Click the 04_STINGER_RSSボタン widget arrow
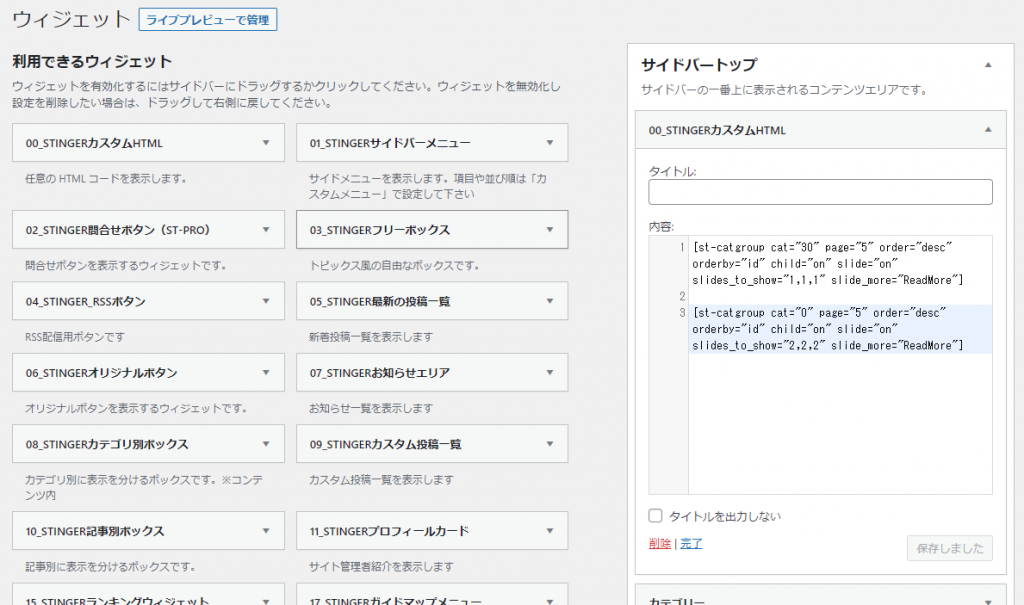 pos(265,301)
